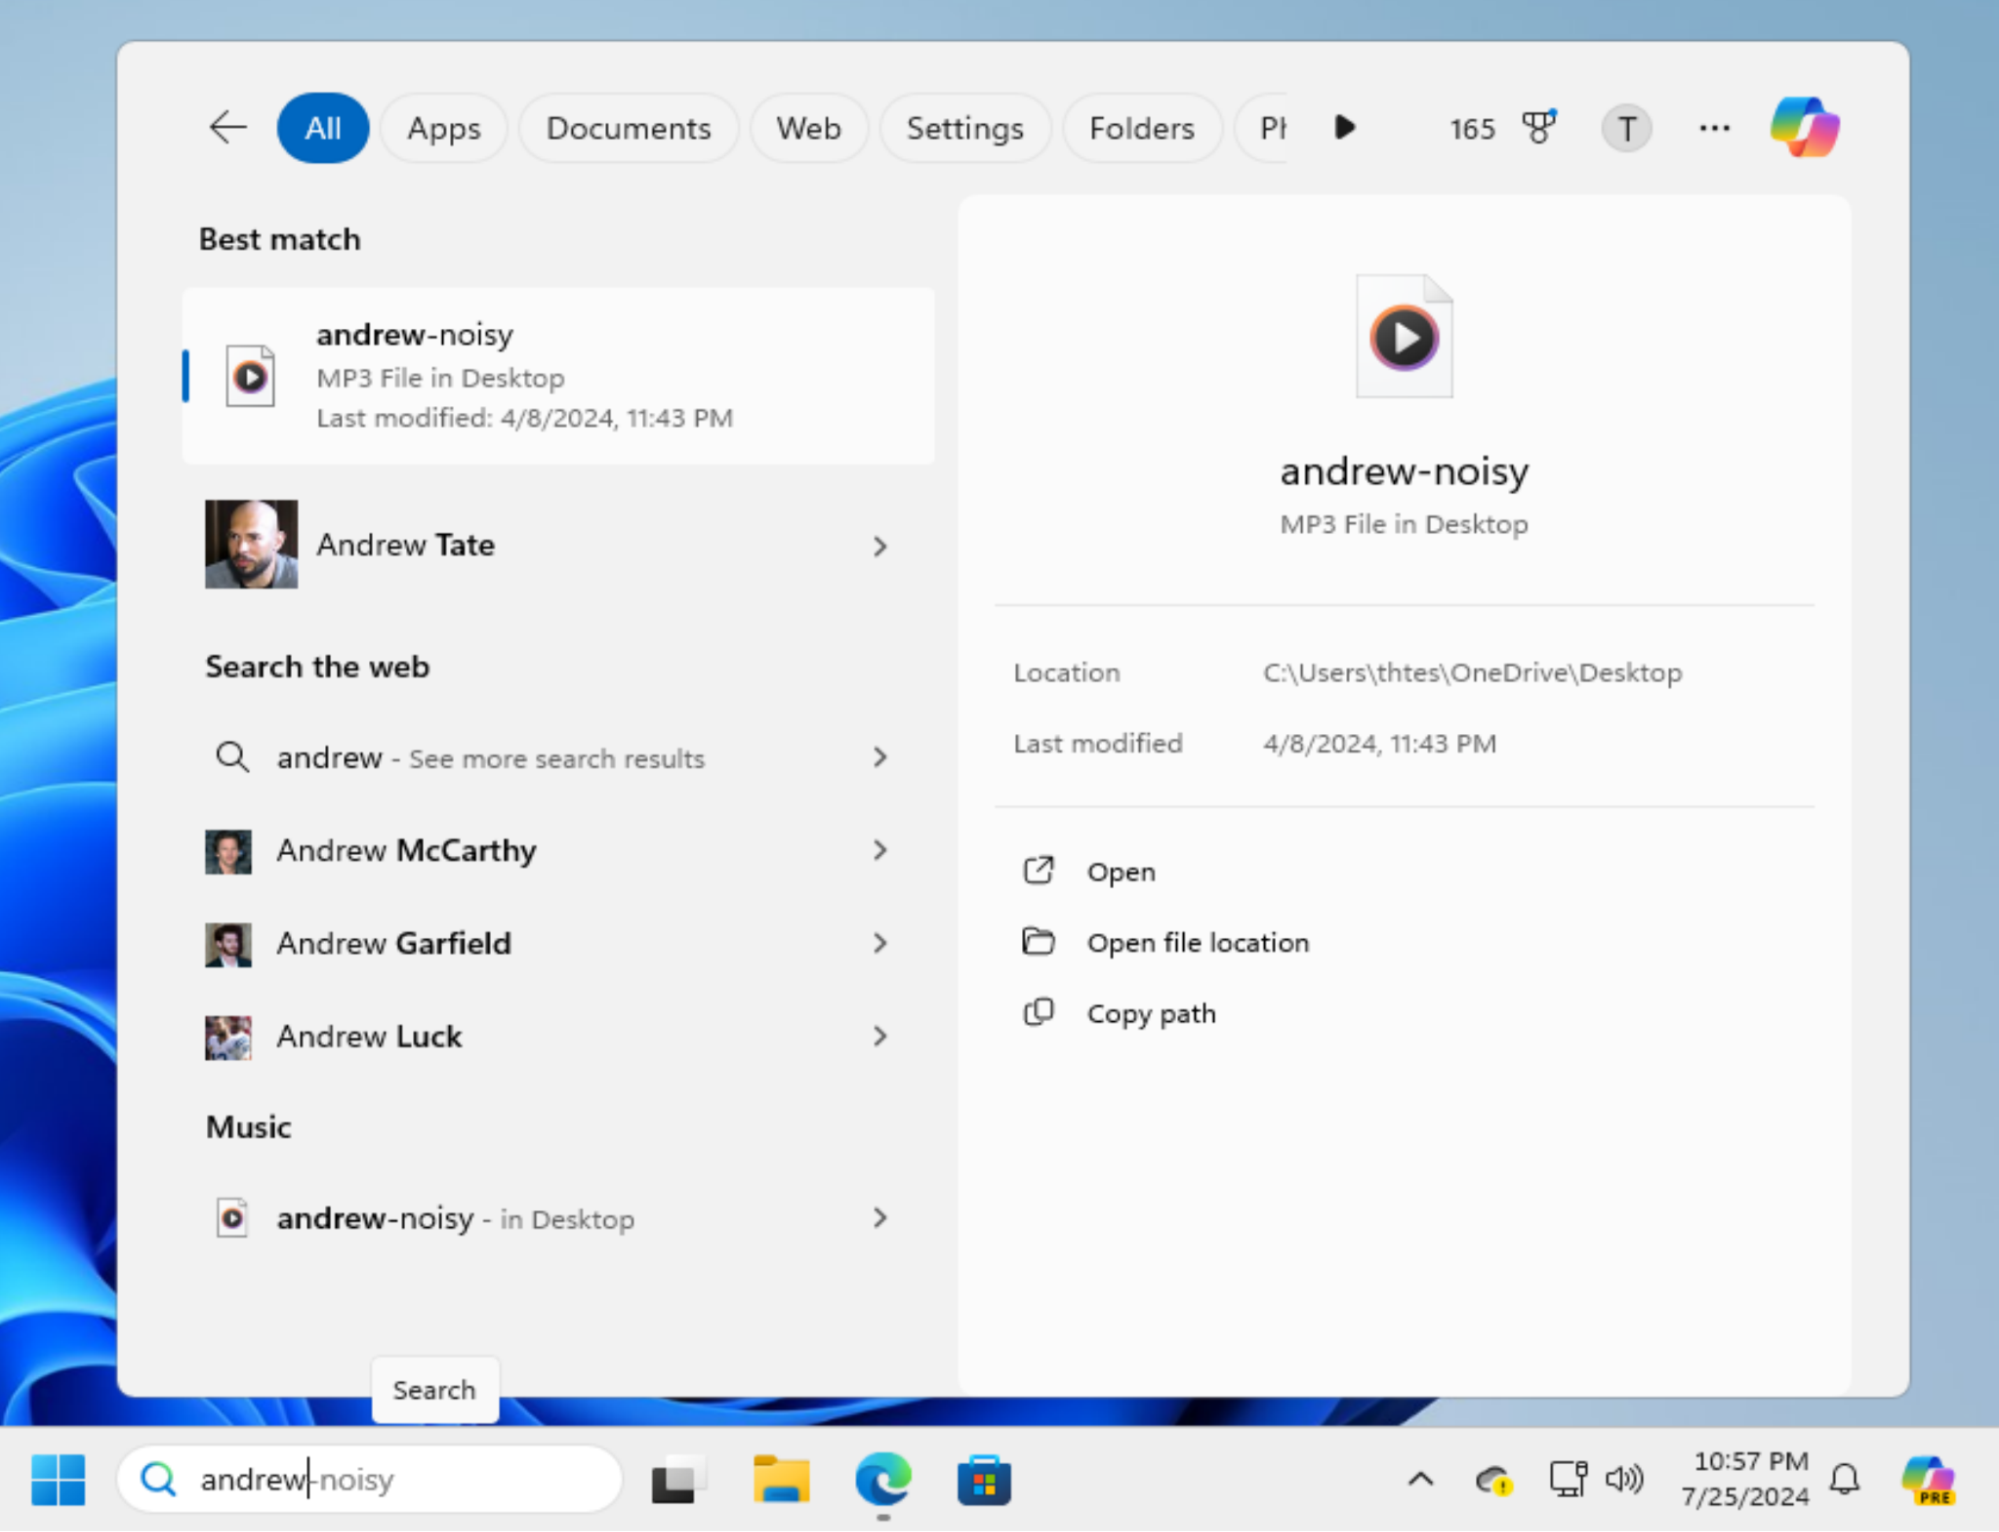Expand the Andrew Tate result chevron

[880, 546]
